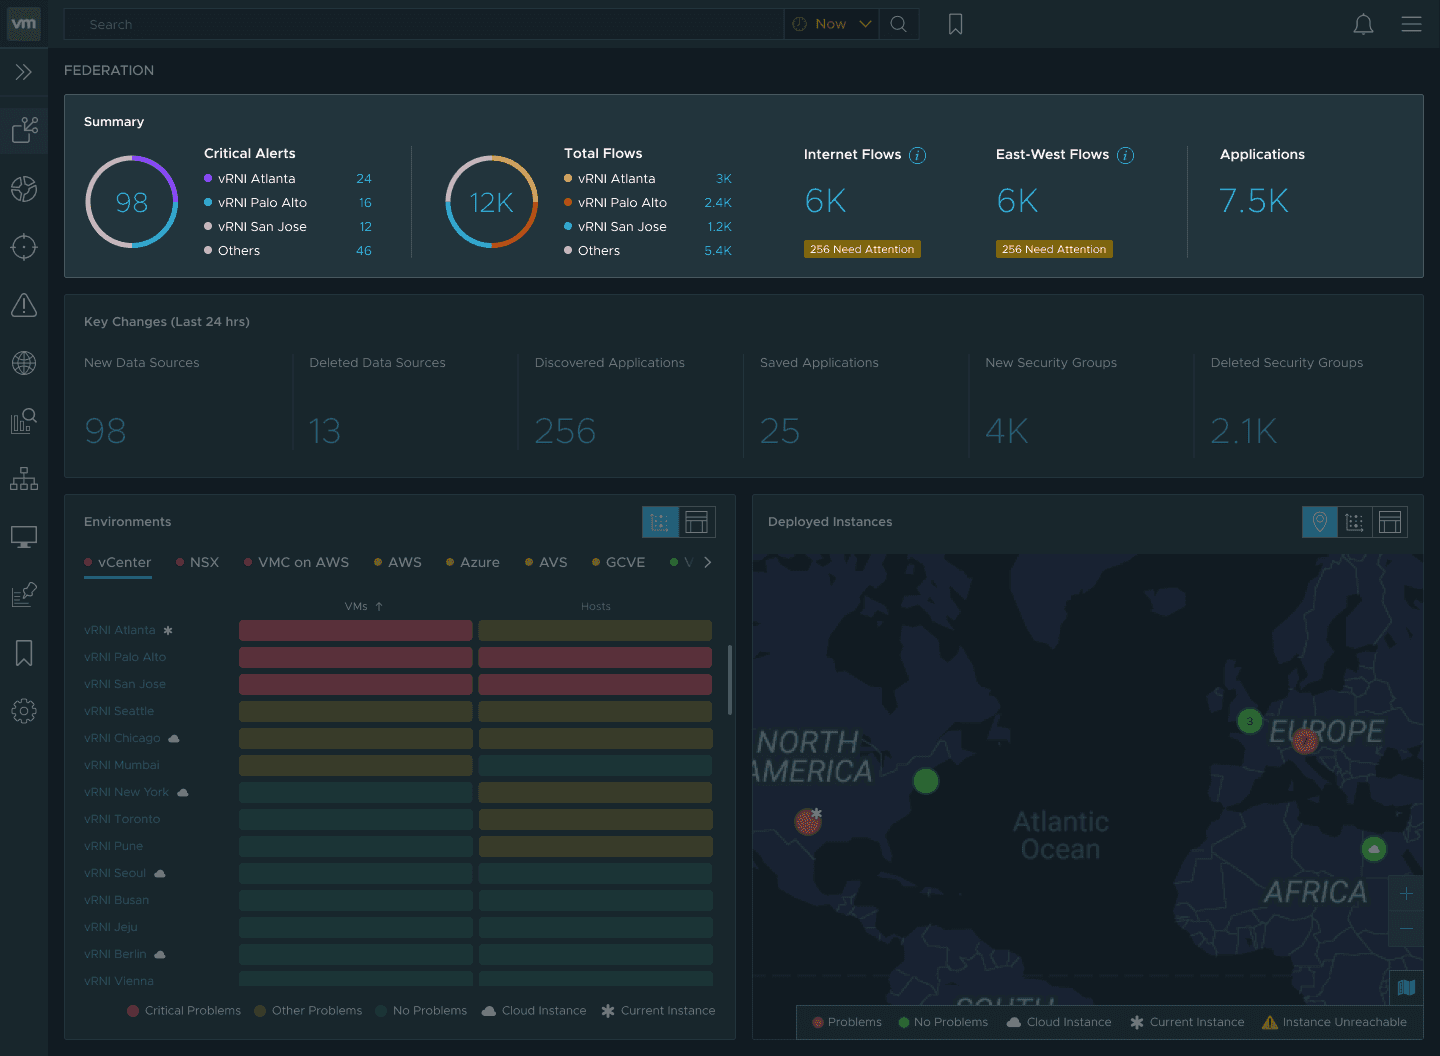Select the AVS tab
Screen dimensions: 1440x1056
[x=546, y=563]
